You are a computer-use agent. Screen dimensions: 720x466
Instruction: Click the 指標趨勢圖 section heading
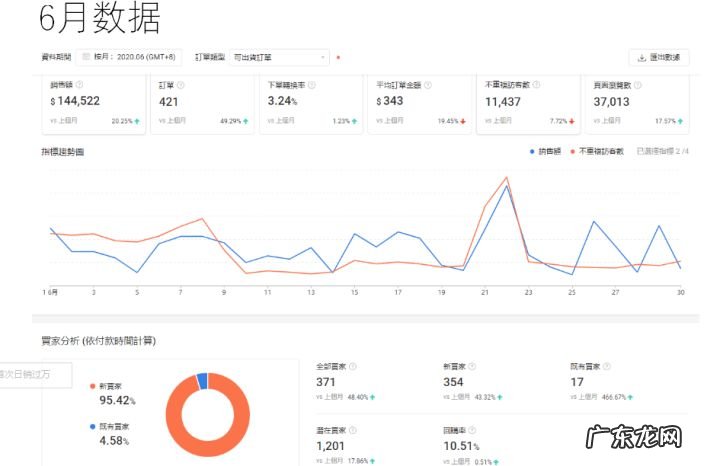pyautogui.click(x=62, y=152)
